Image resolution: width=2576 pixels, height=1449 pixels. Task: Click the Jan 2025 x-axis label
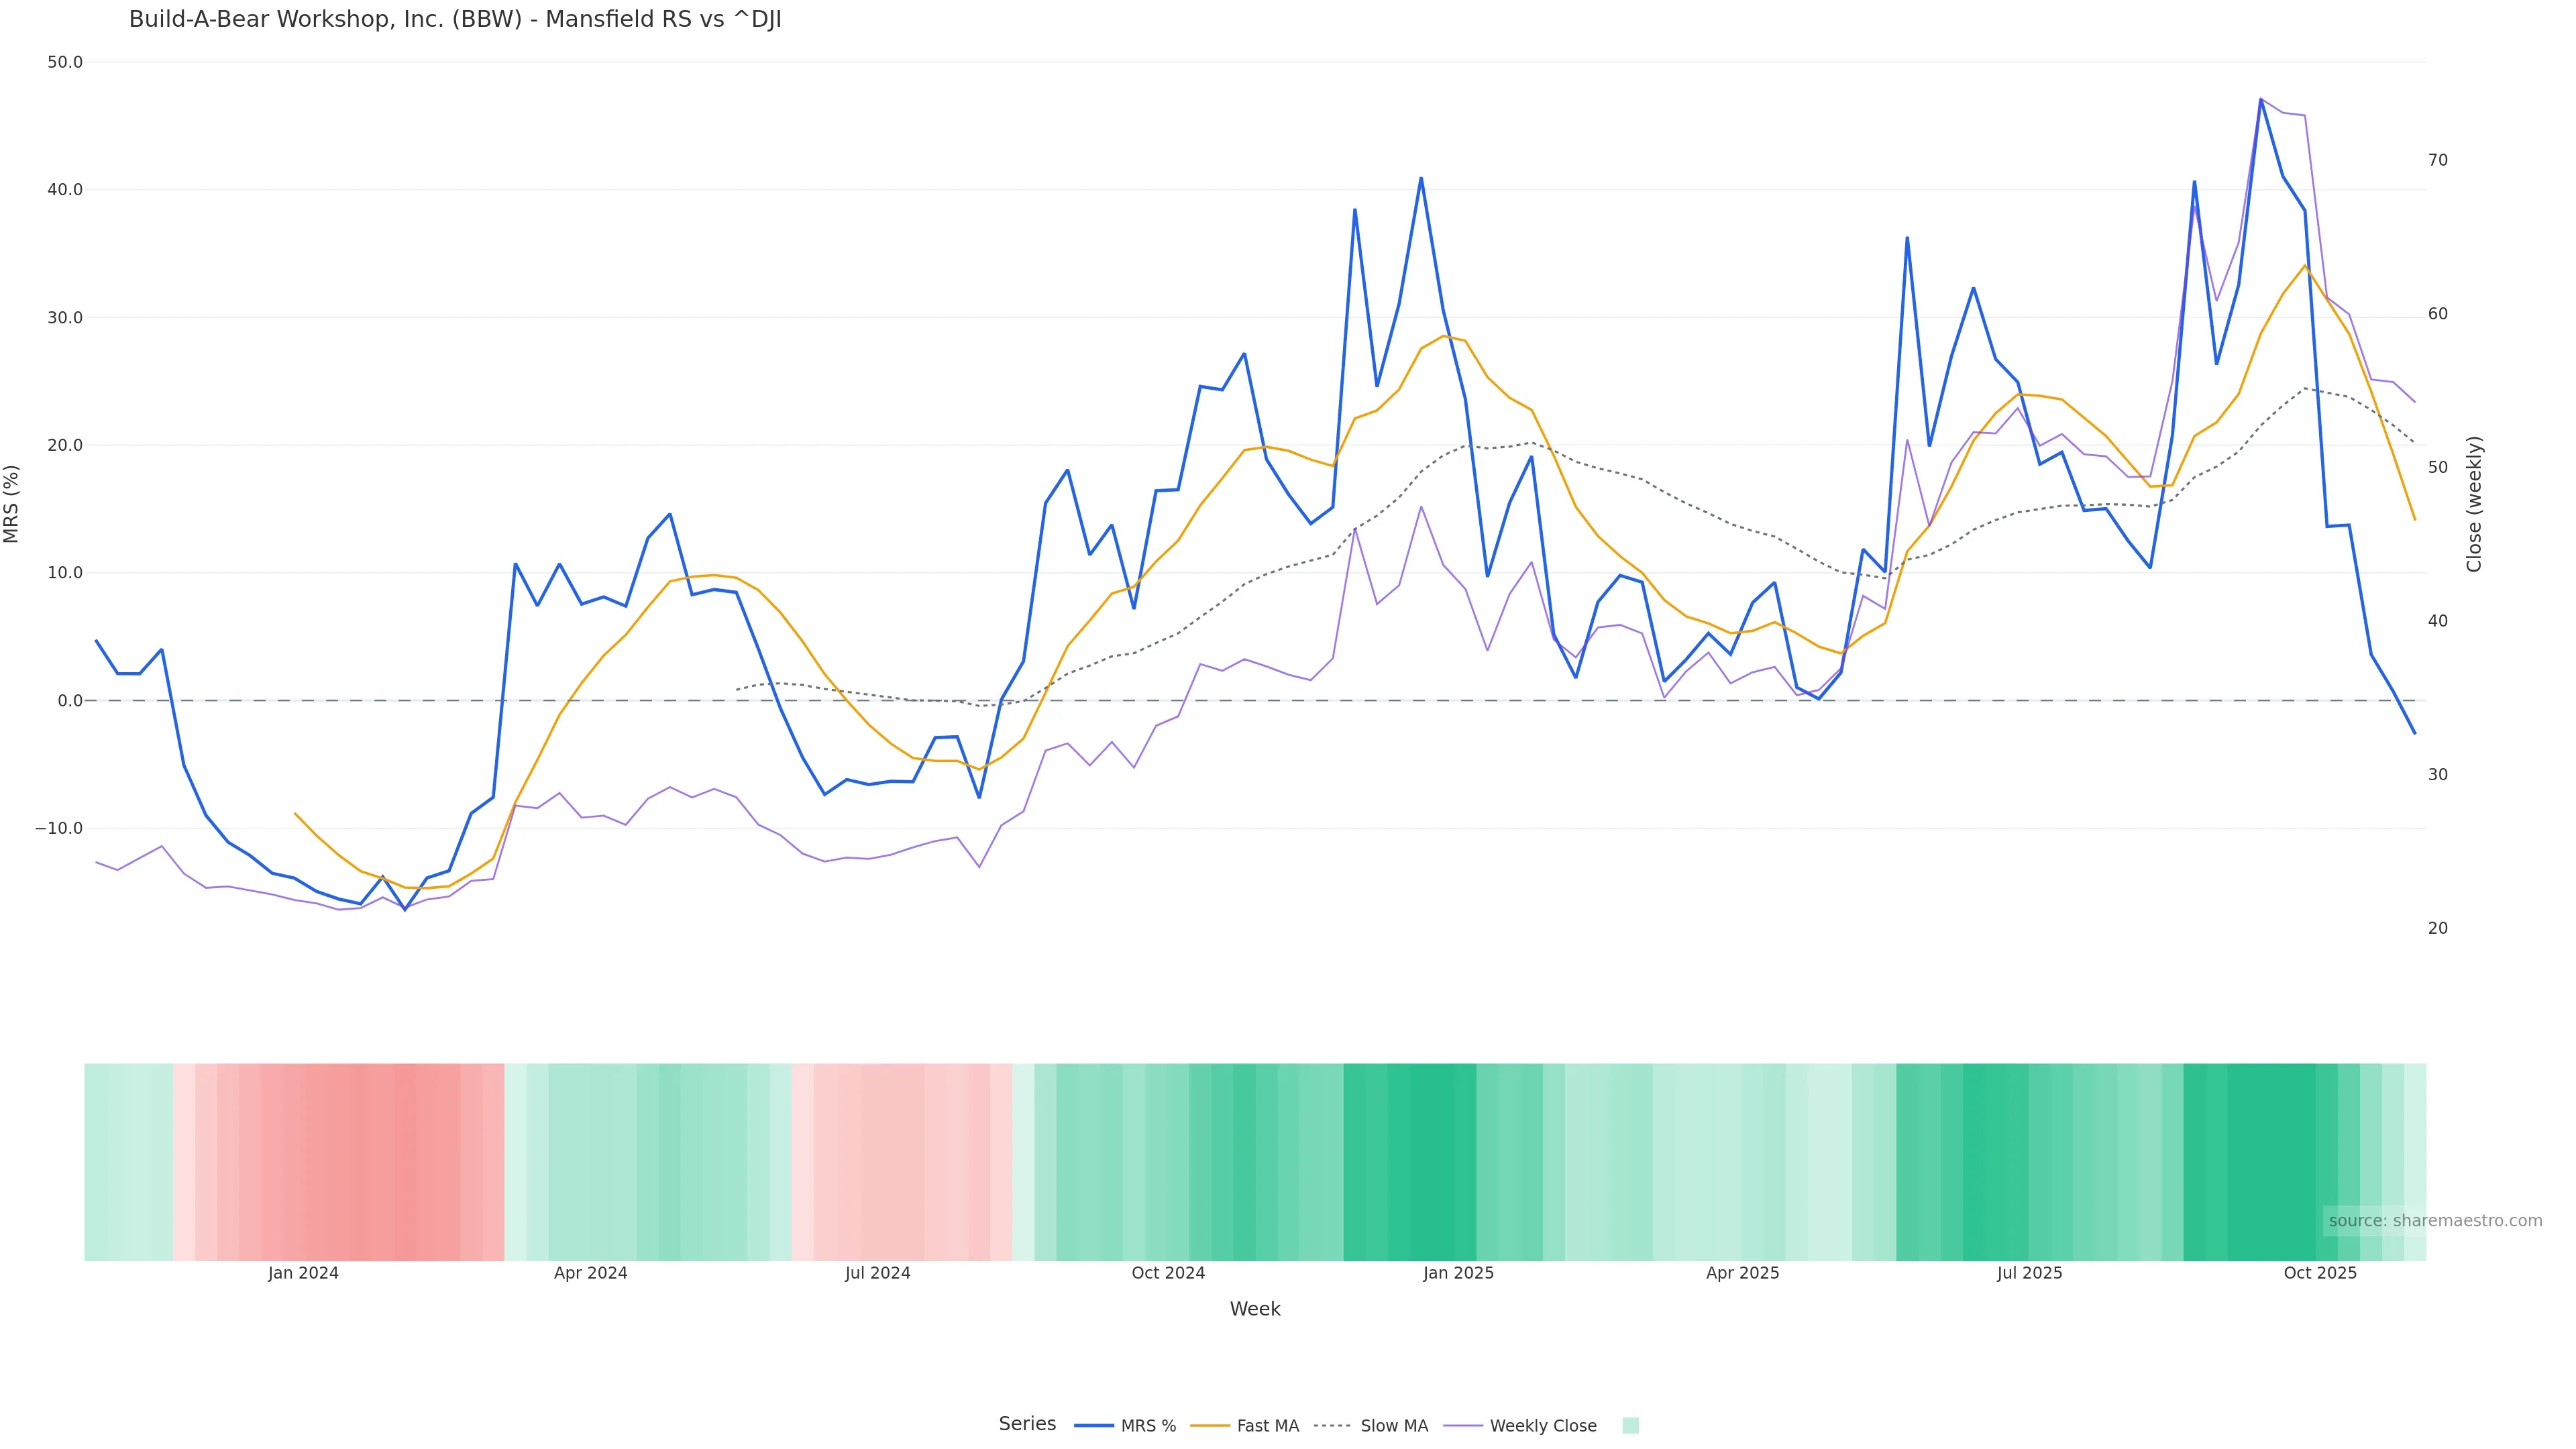click(1458, 1274)
